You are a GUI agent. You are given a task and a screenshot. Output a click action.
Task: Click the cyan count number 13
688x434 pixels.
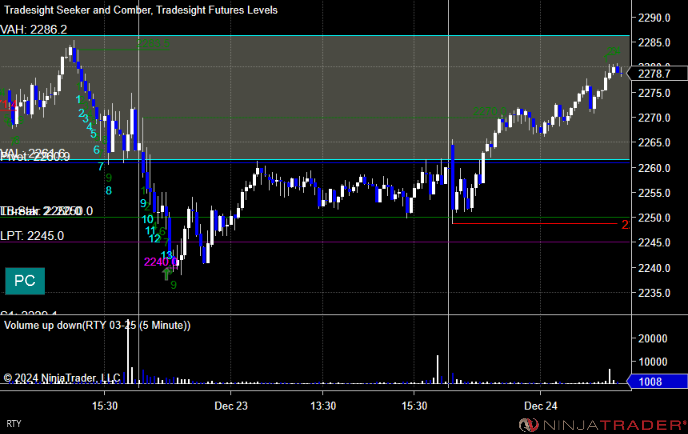167,255
